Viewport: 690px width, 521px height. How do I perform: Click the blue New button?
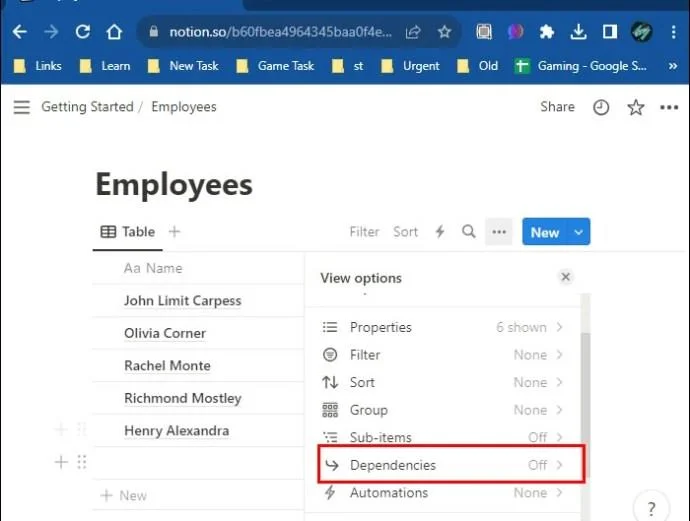545,232
